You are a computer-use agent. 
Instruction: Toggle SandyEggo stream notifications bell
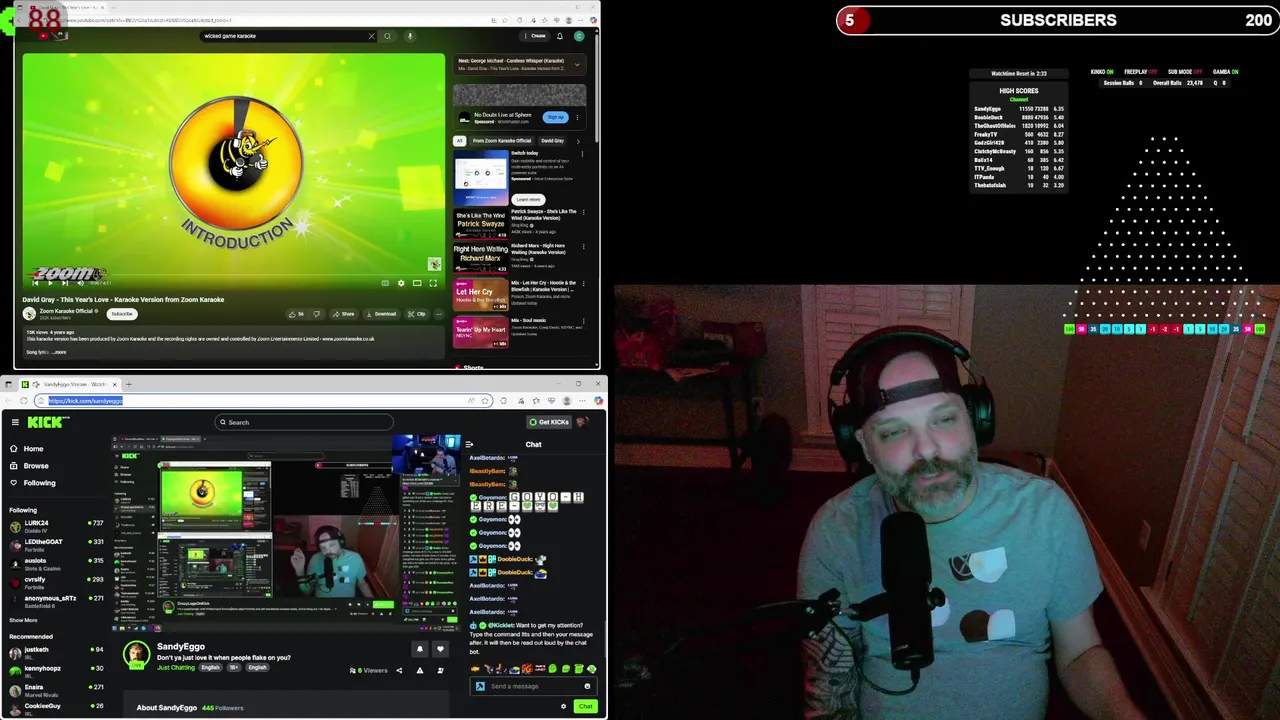pyautogui.click(x=420, y=649)
